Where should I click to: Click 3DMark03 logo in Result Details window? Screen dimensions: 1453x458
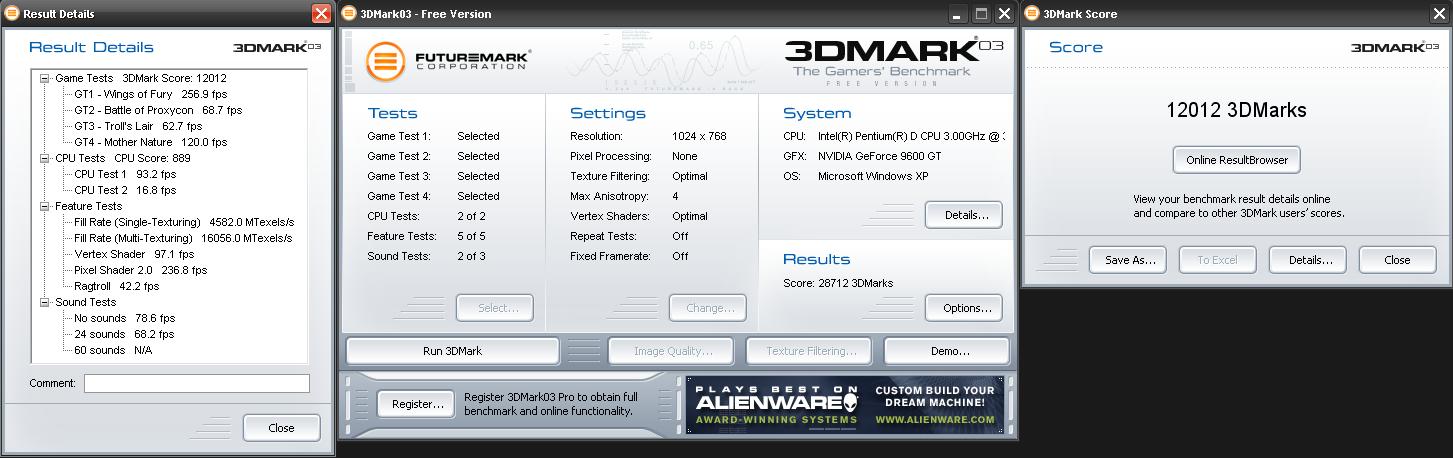click(x=277, y=47)
